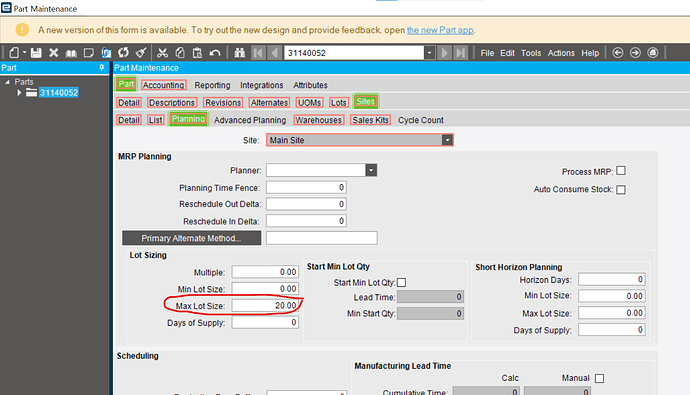690x395 pixels.
Task: Click the Delete X icon in toolbar
Action: (x=54, y=53)
